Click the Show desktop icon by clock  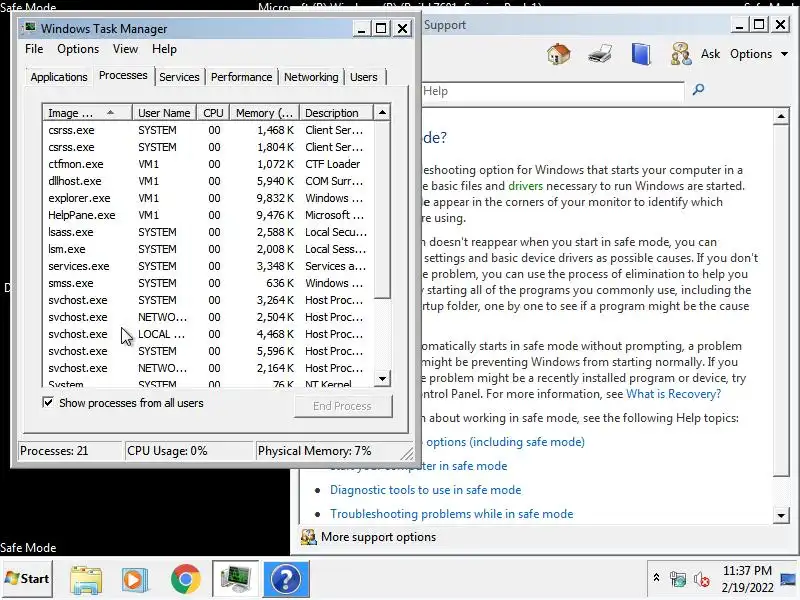(x=789, y=579)
